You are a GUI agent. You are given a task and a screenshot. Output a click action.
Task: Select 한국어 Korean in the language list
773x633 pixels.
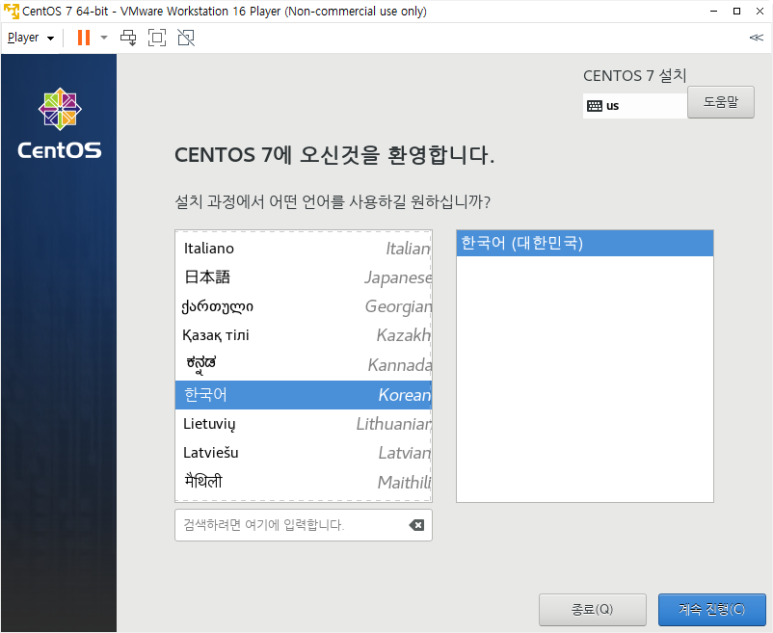(303, 394)
